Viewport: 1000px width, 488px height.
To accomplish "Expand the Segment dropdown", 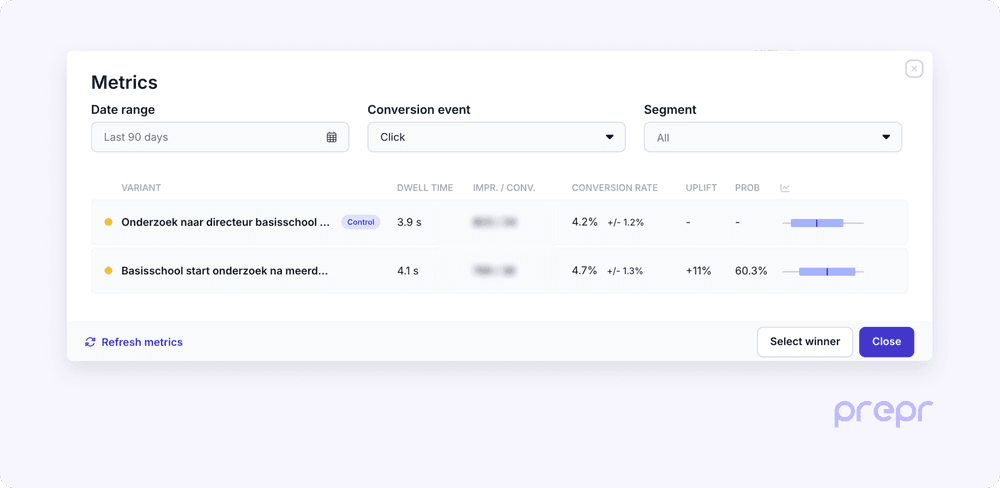I will click(772, 137).
